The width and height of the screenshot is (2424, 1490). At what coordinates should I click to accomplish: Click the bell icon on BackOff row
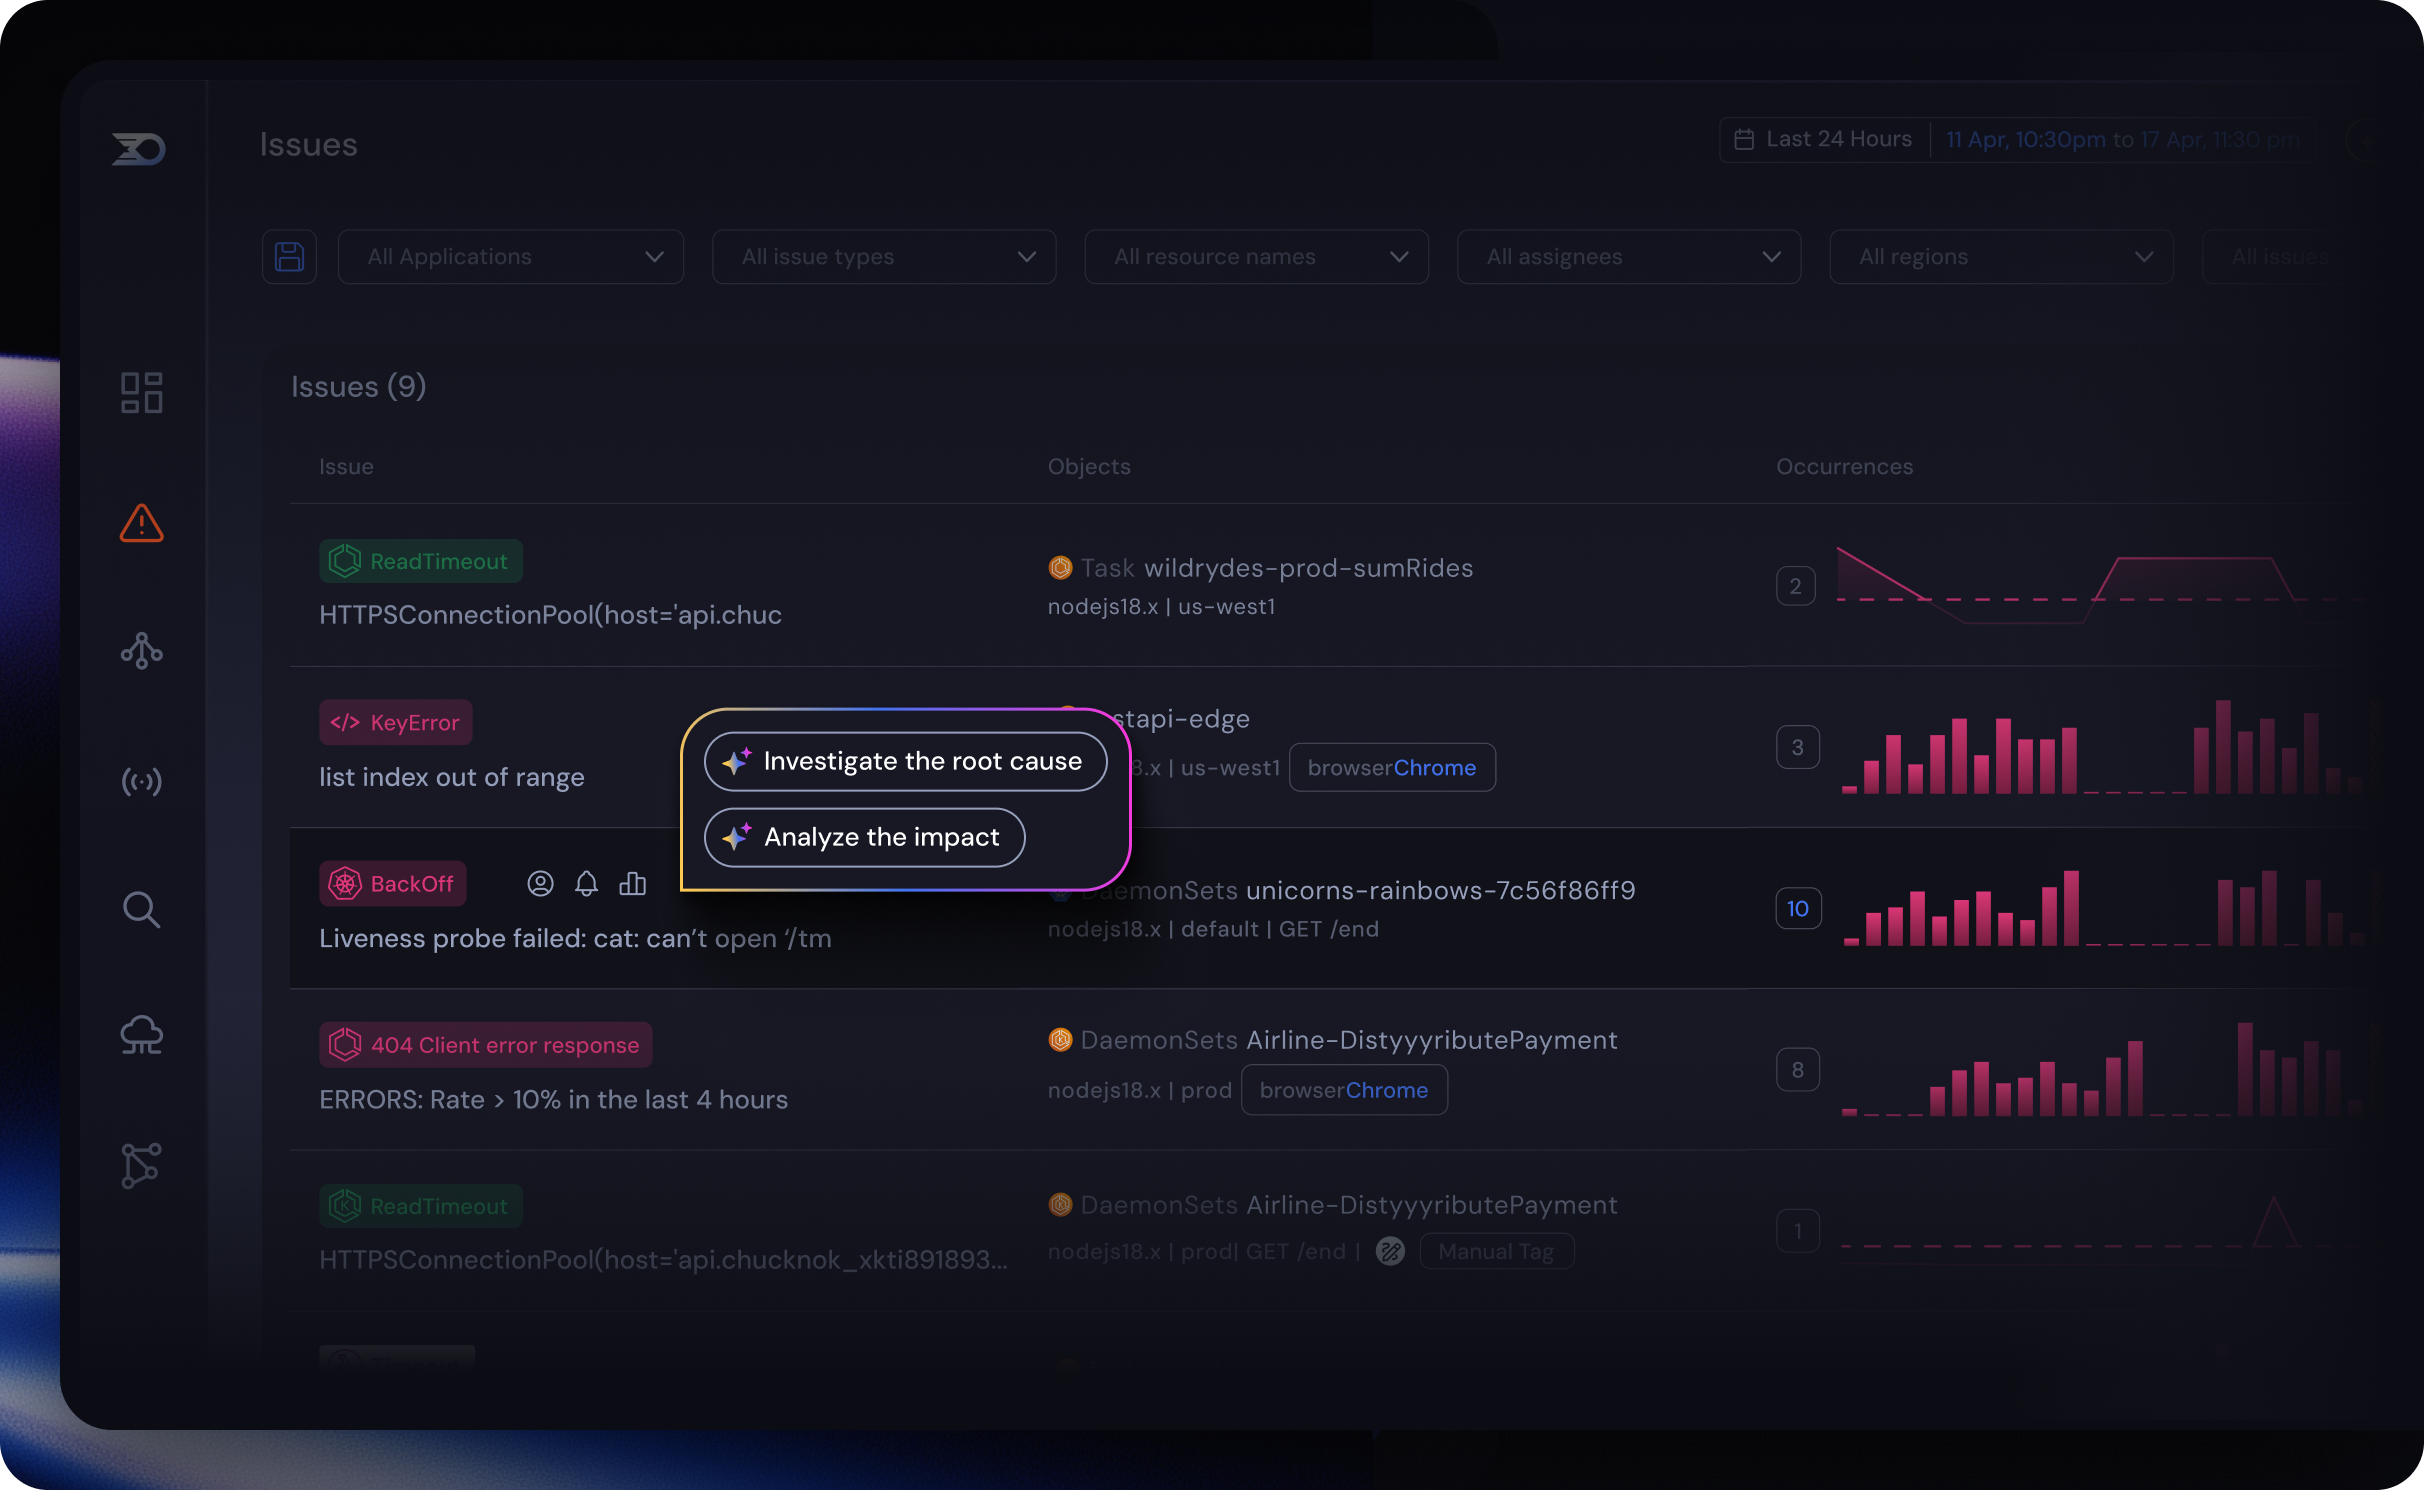[x=587, y=884]
